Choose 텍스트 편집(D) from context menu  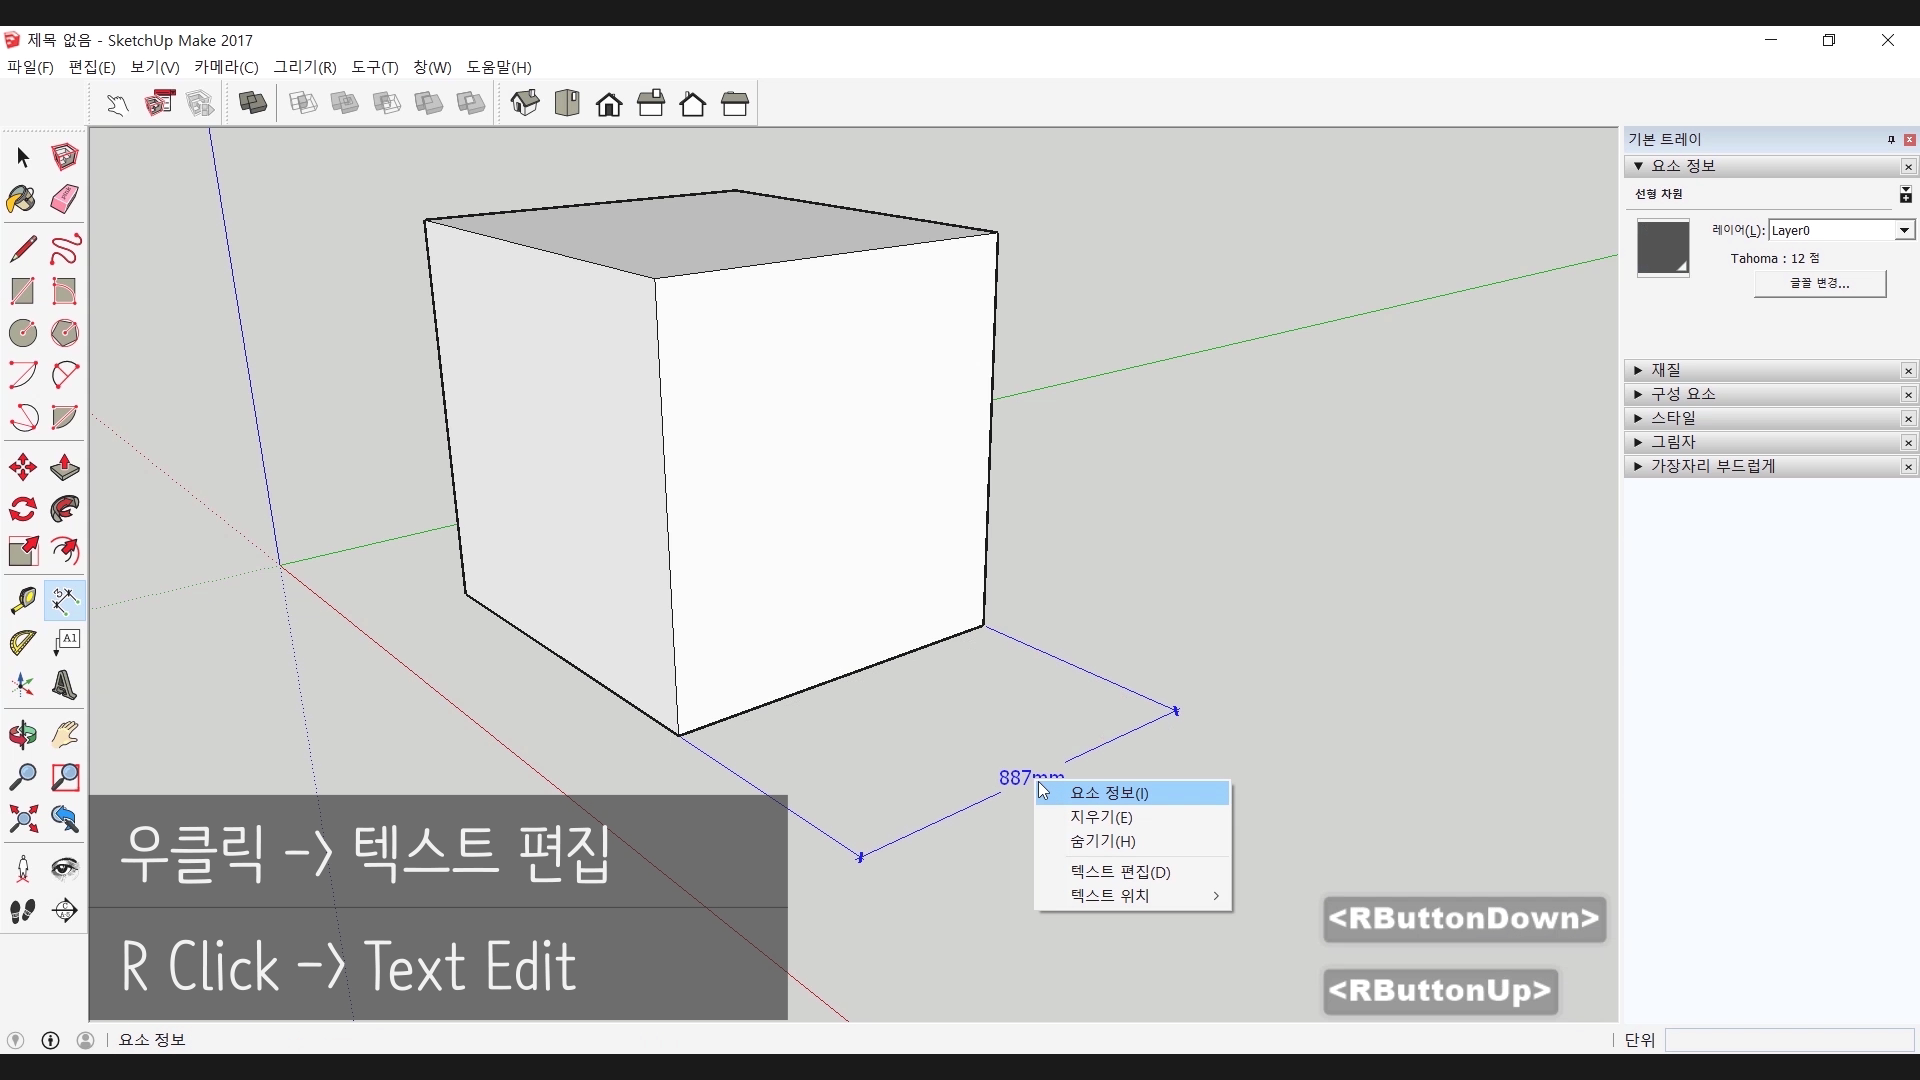coord(1120,872)
